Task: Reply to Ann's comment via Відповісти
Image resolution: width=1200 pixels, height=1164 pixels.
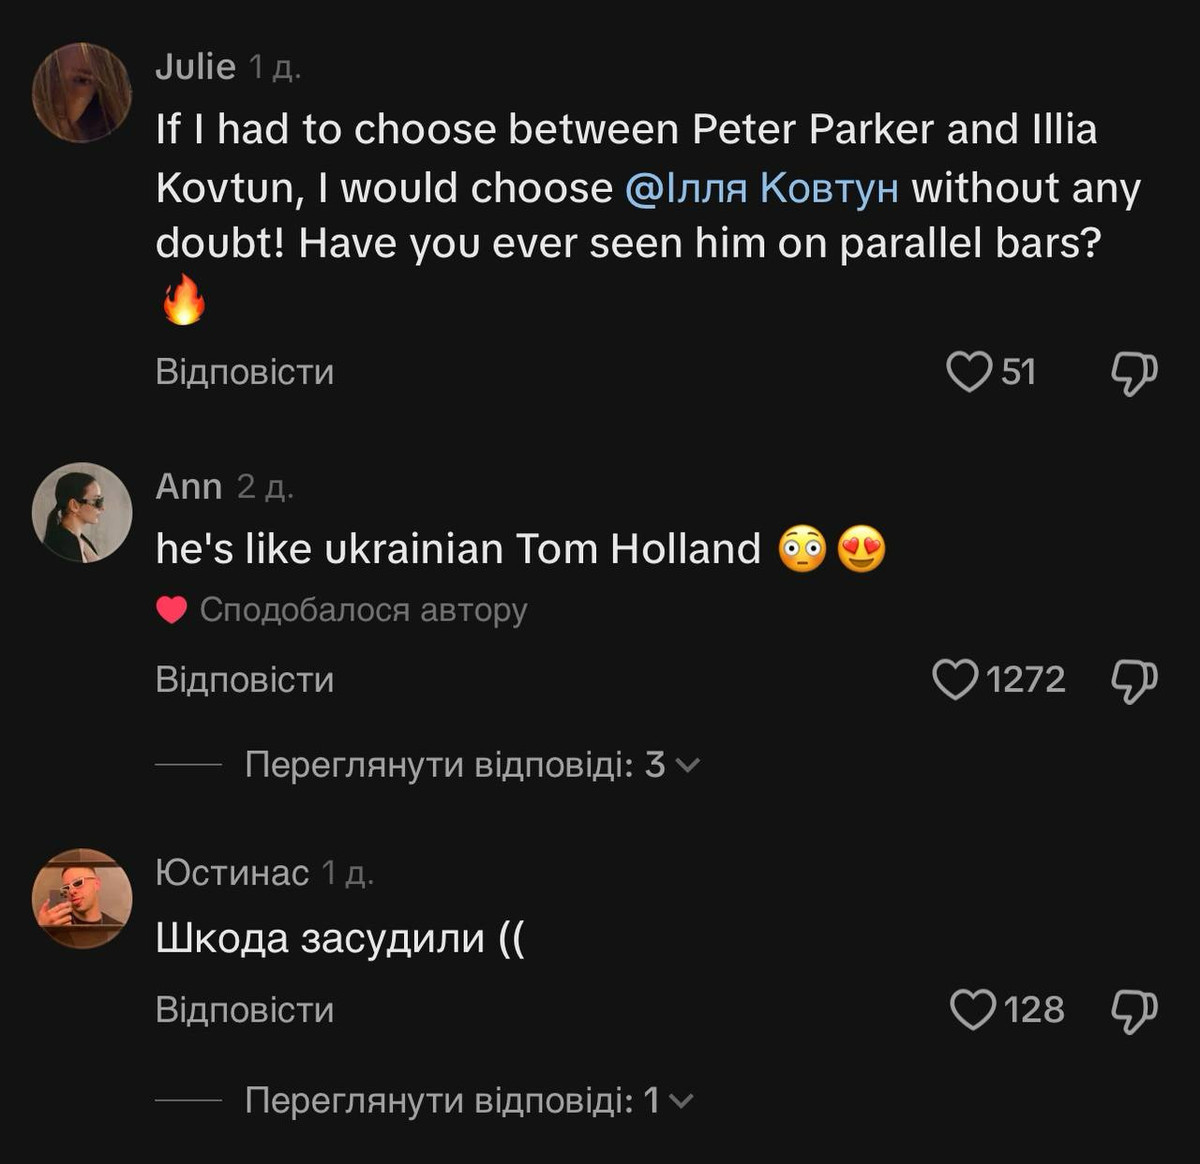Action: (245, 680)
